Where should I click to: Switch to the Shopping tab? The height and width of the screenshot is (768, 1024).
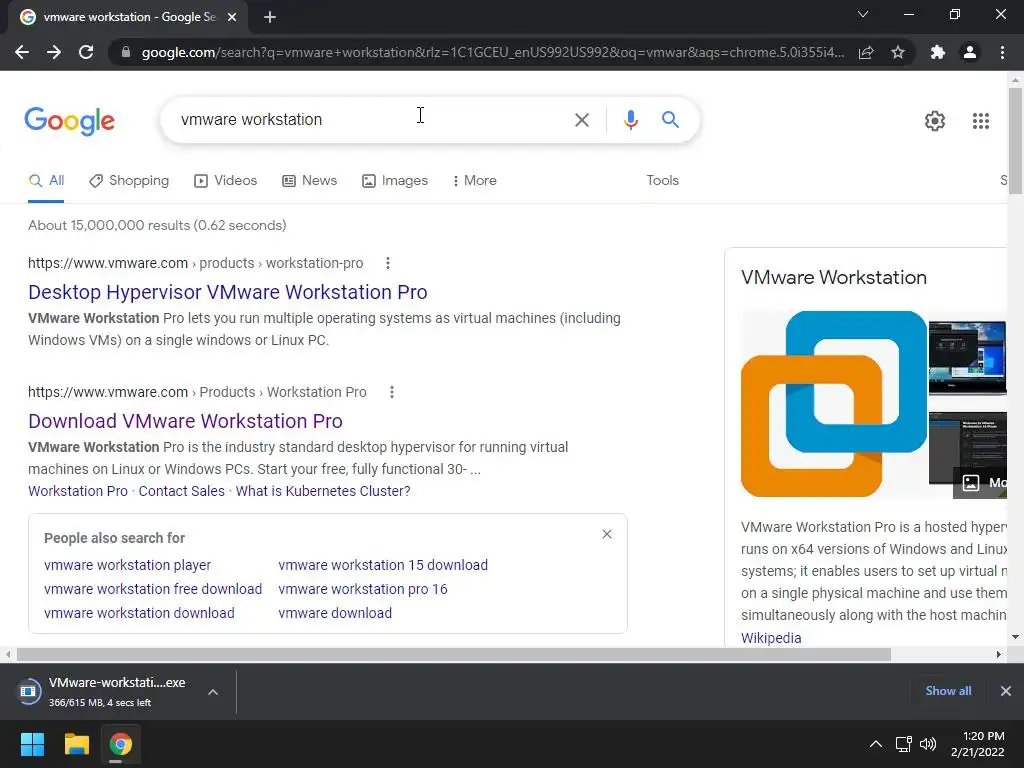click(x=129, y=181)
